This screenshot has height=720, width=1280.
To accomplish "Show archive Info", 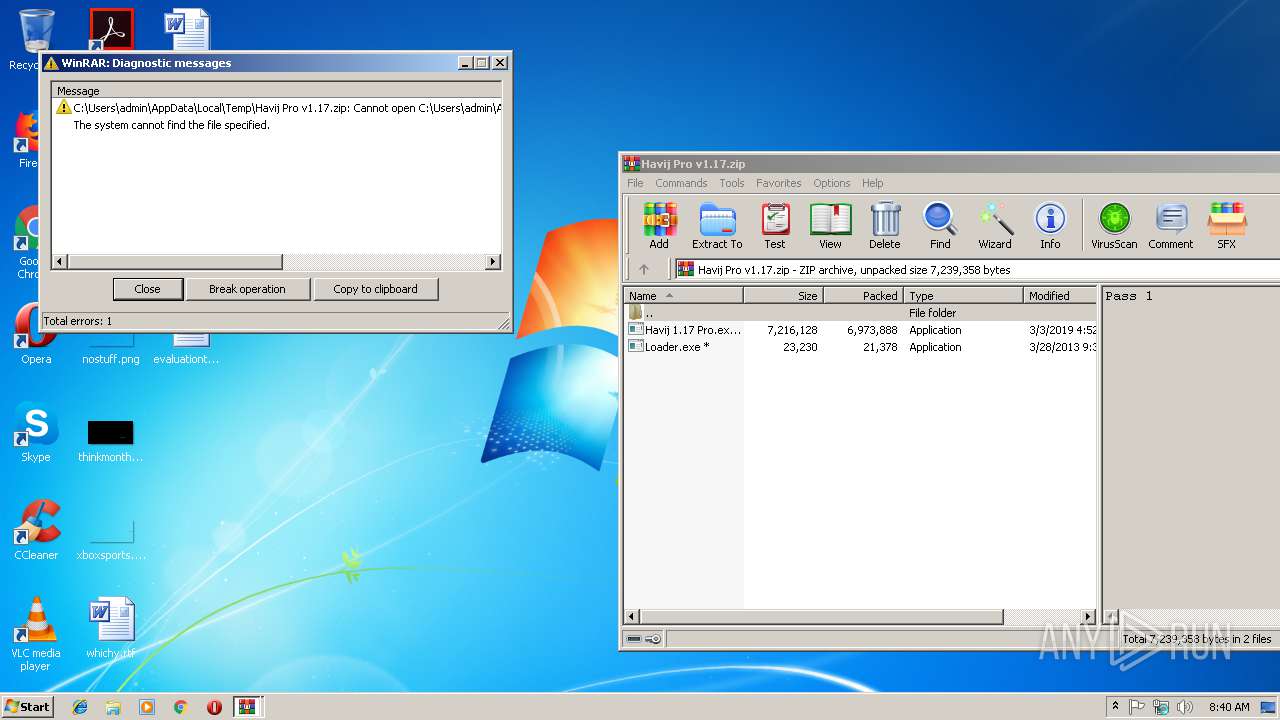I will pos(1050,225).
